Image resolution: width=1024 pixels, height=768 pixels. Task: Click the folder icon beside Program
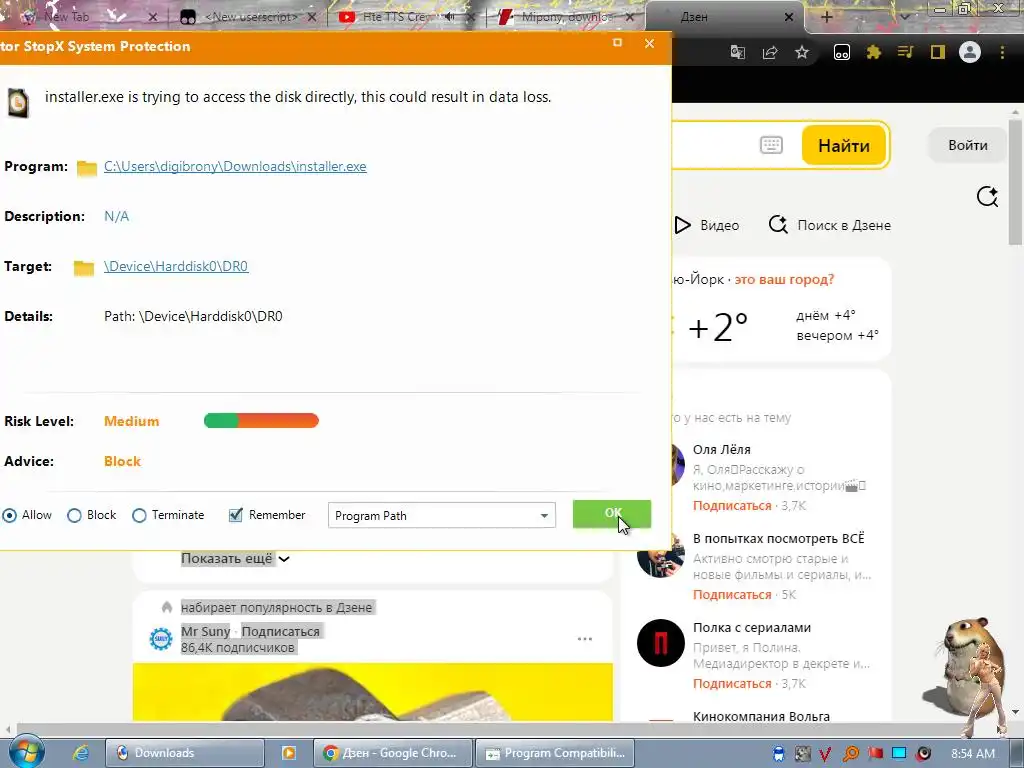87,168
